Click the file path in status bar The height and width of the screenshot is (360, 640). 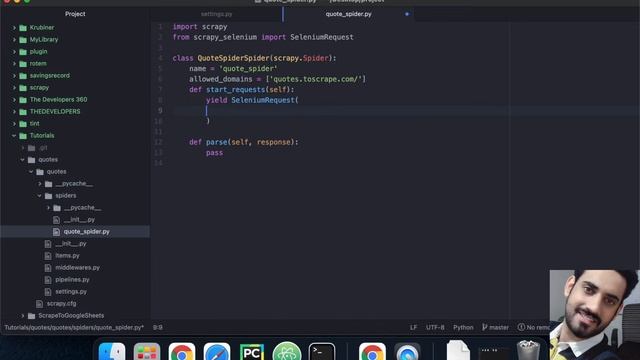tap(74, 327)
